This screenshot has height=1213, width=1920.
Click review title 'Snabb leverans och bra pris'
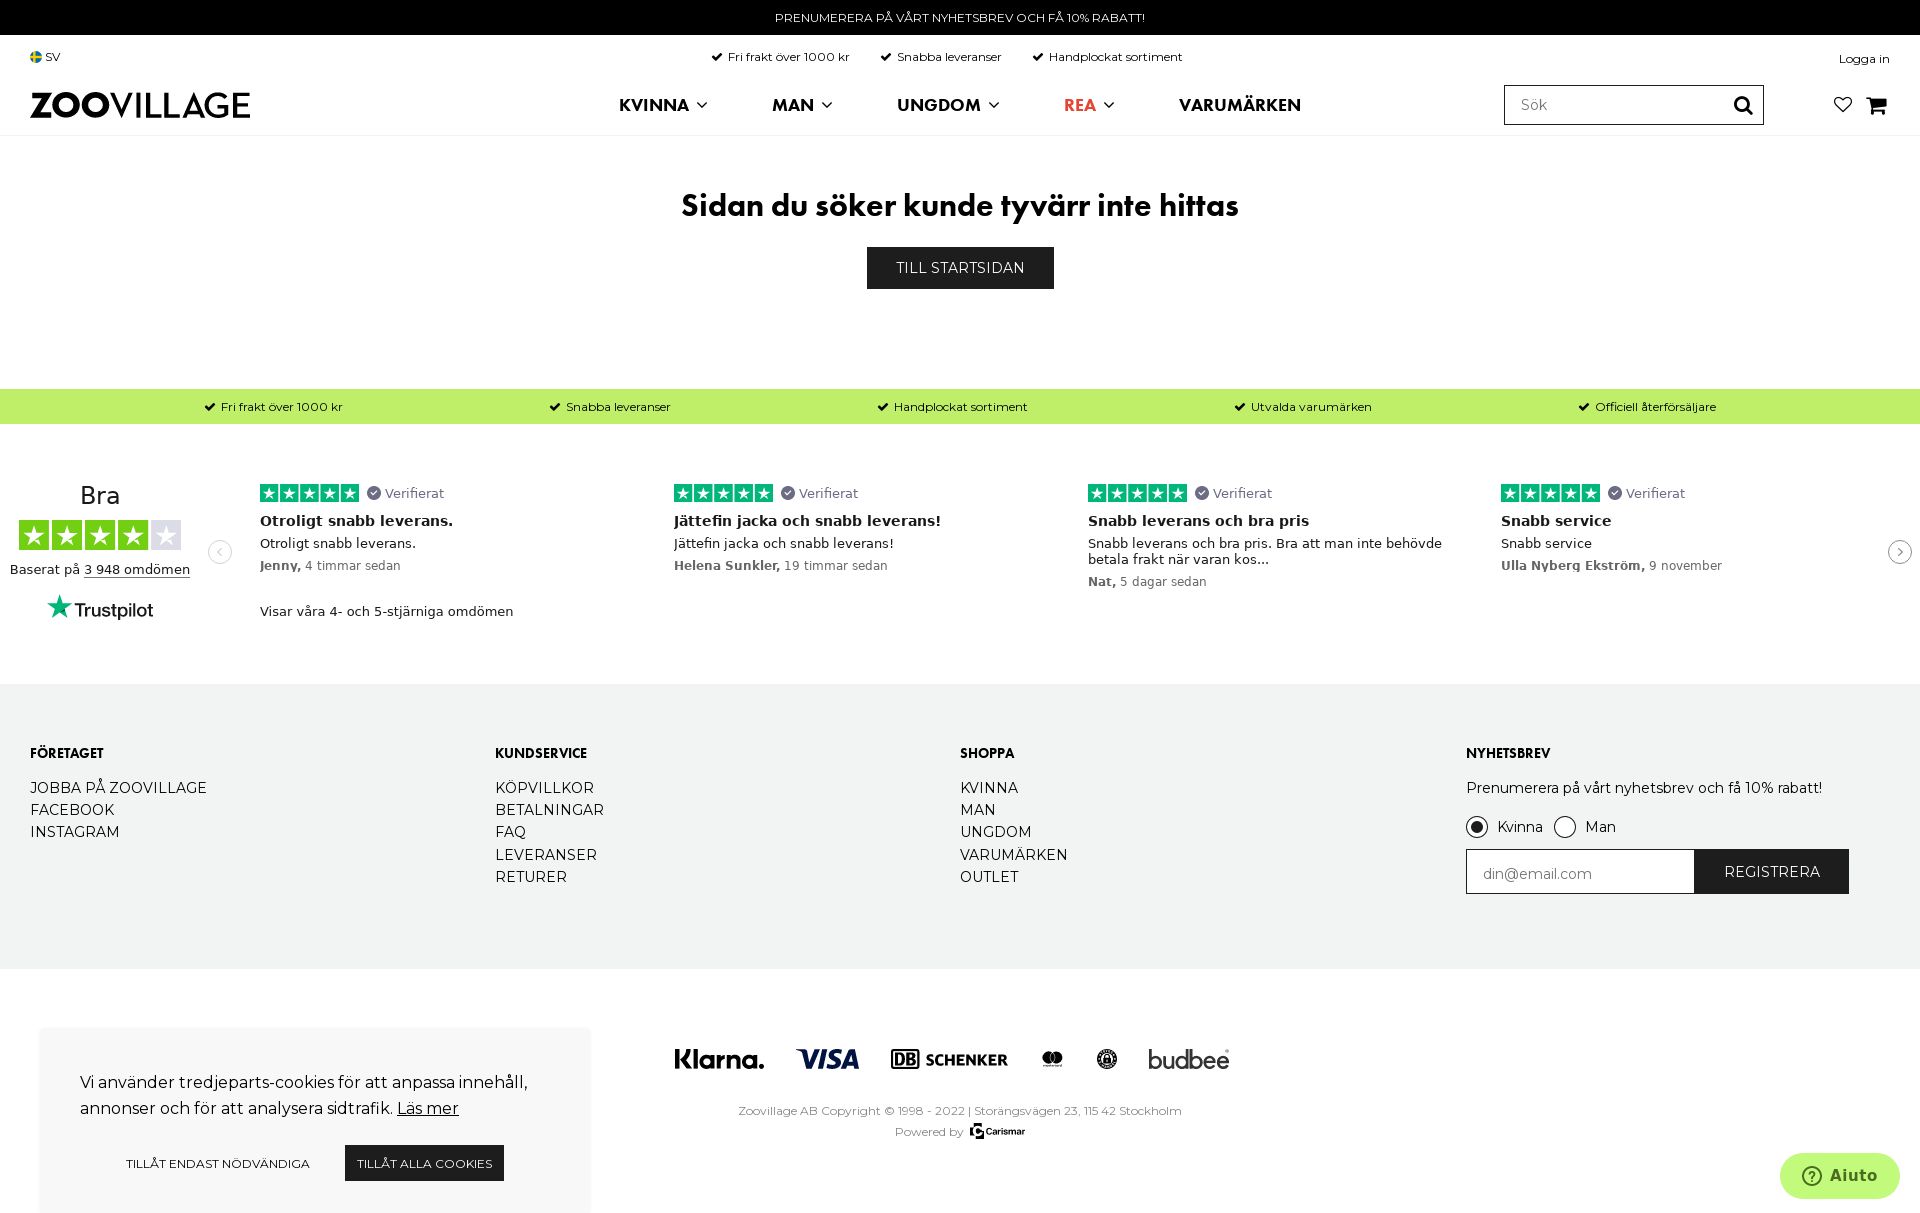(1198, 521)
